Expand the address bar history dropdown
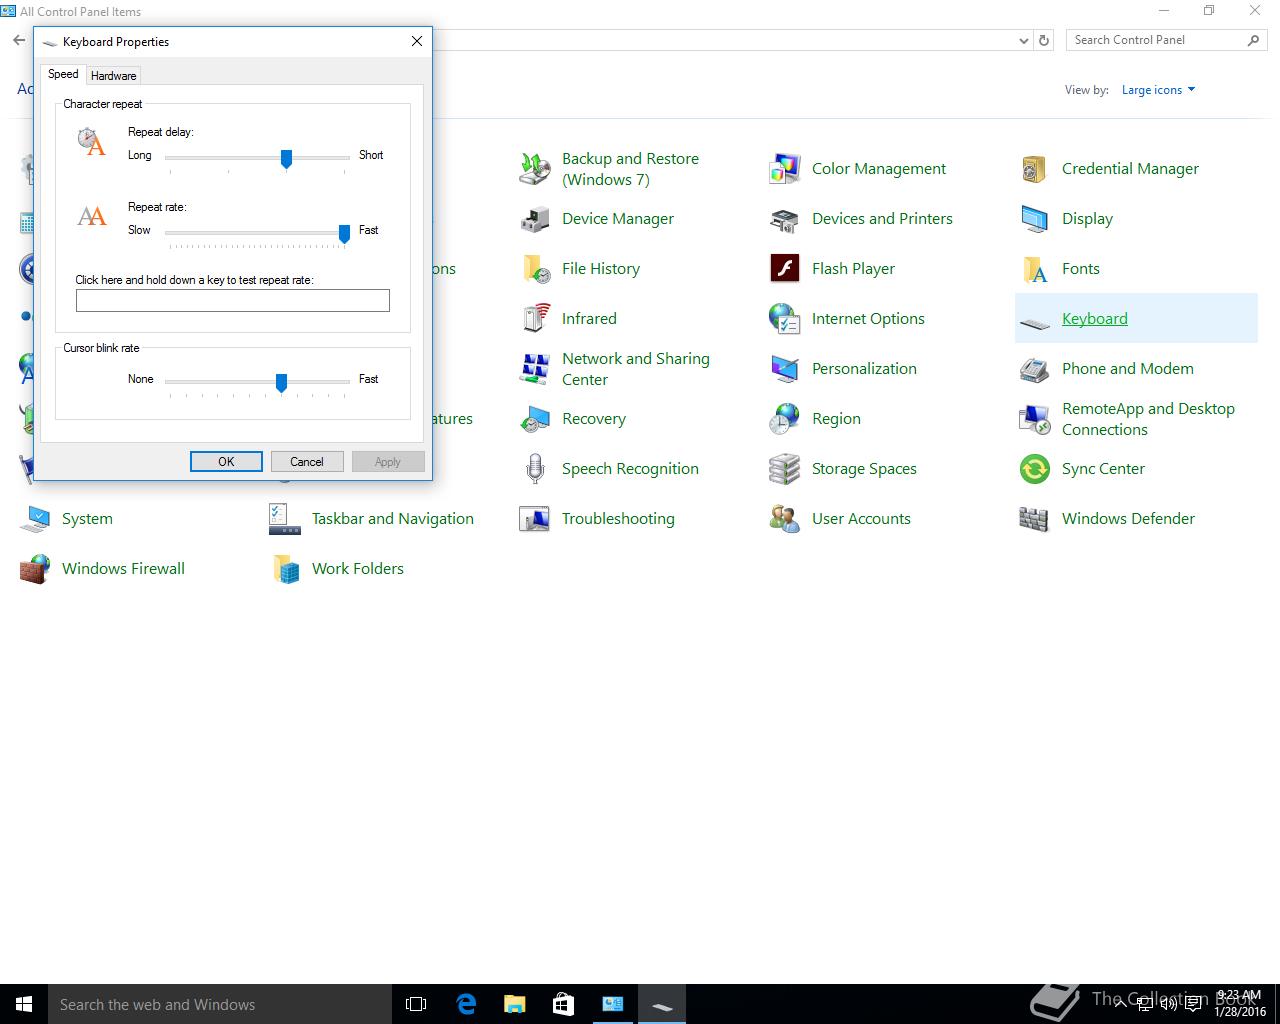Screen dimensions: 1280x1024 click(x=1023, y=41)
